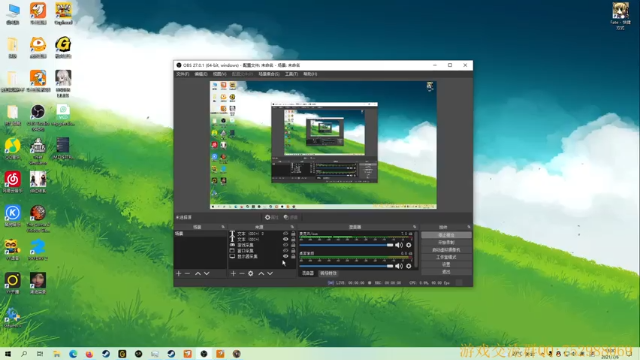
Task: Lock the display capture source
Action: pyautogui.click(x=293, y=256)
